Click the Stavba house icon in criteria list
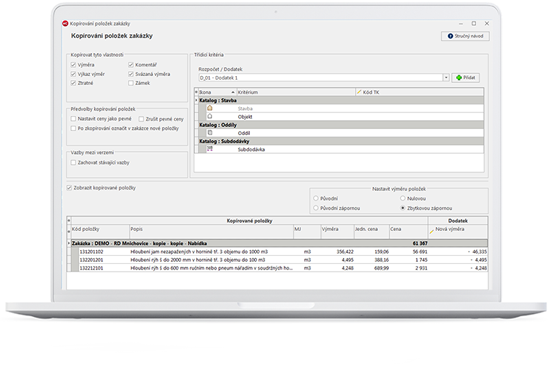Viewport: 550px width, 382px height. click(210, 108)
